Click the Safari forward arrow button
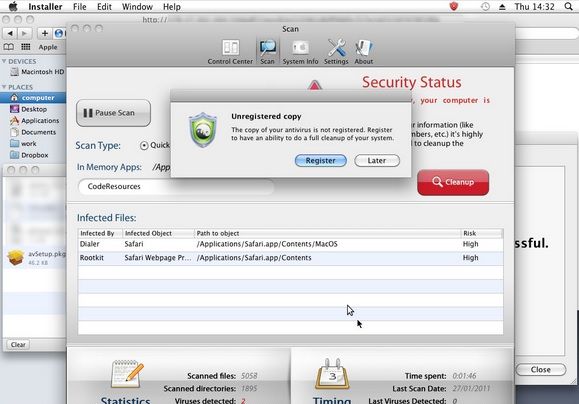This screenshot has height=404, width=579. click(24, 33)
